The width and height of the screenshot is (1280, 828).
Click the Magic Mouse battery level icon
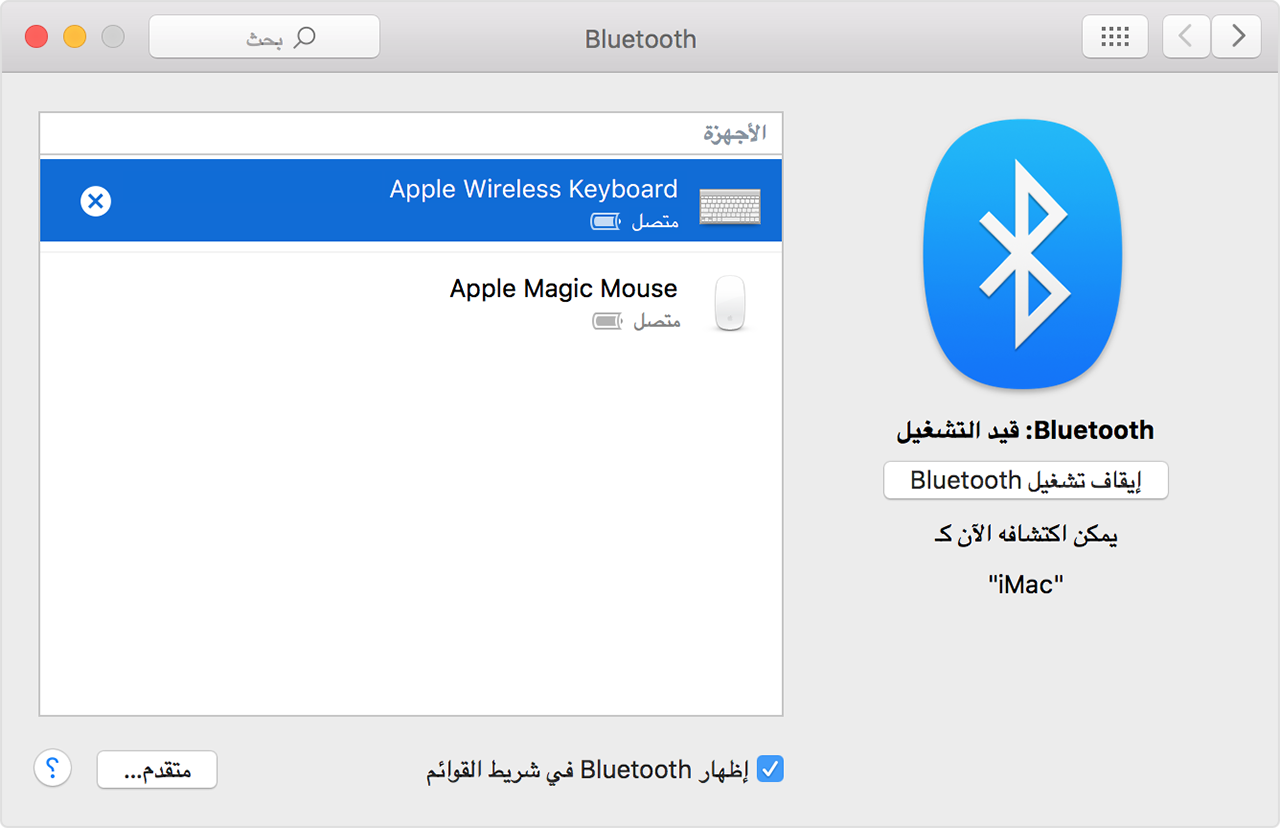point(608,322)
